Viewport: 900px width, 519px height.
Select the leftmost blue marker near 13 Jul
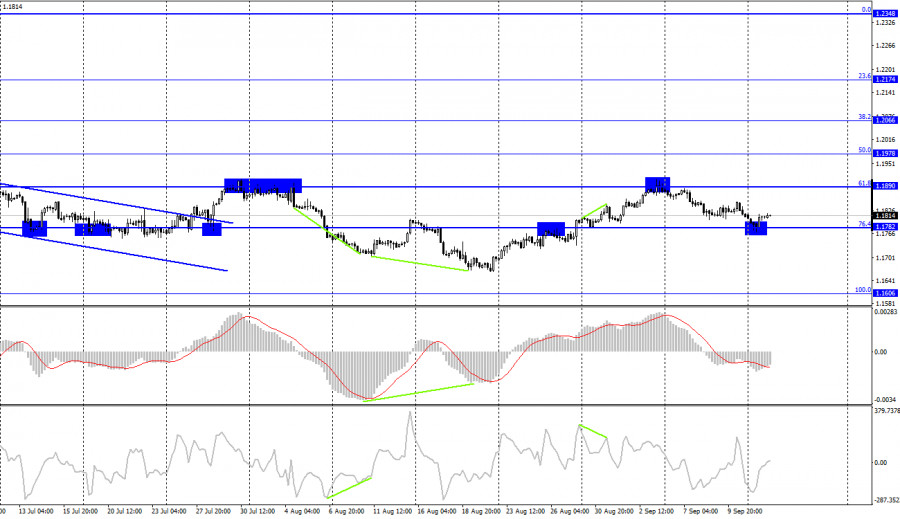34,229
